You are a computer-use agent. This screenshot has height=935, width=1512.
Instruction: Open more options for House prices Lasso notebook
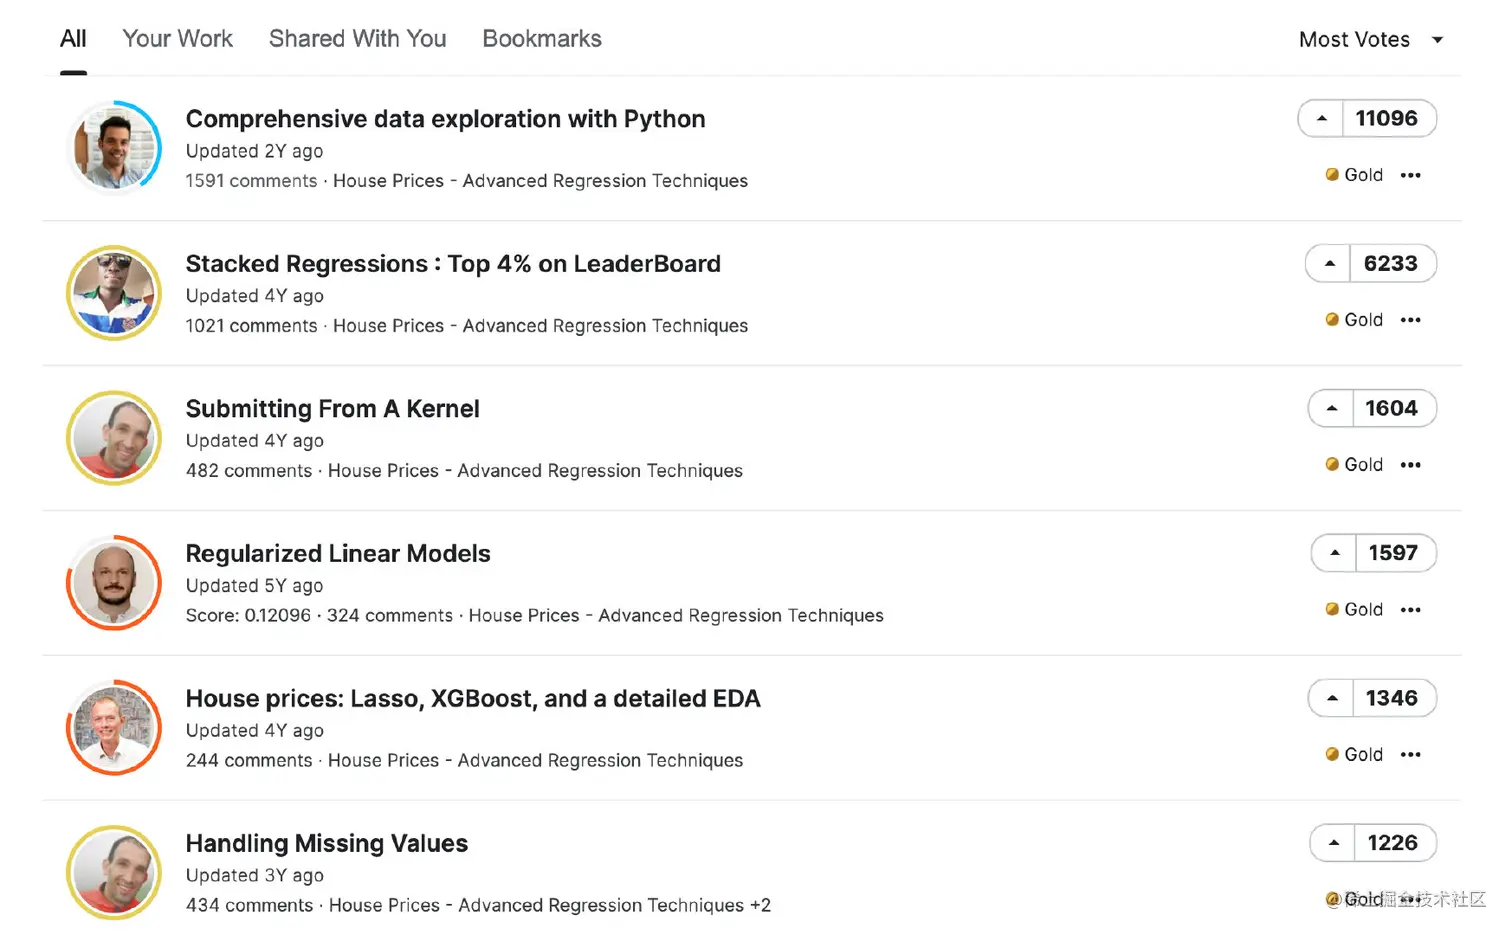(1410, 755)
